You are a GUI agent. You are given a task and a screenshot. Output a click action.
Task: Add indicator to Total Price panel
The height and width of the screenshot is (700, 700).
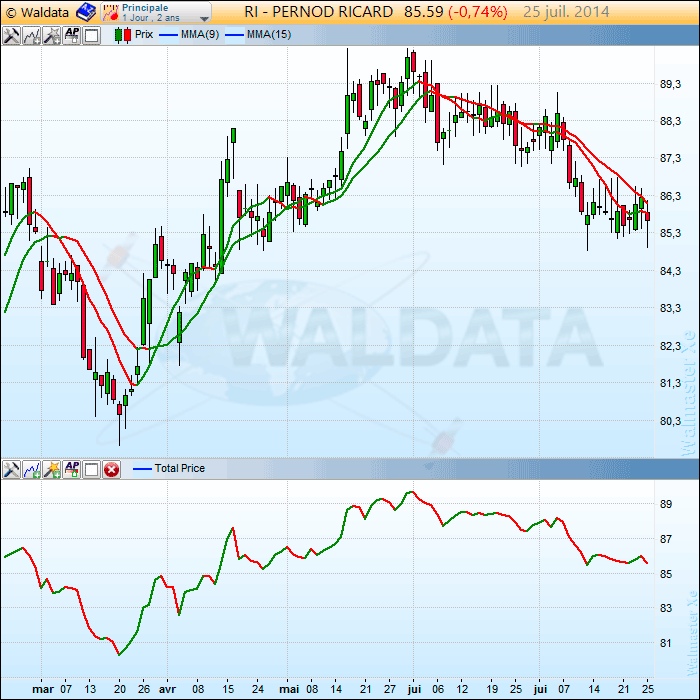tap(32, 469)
